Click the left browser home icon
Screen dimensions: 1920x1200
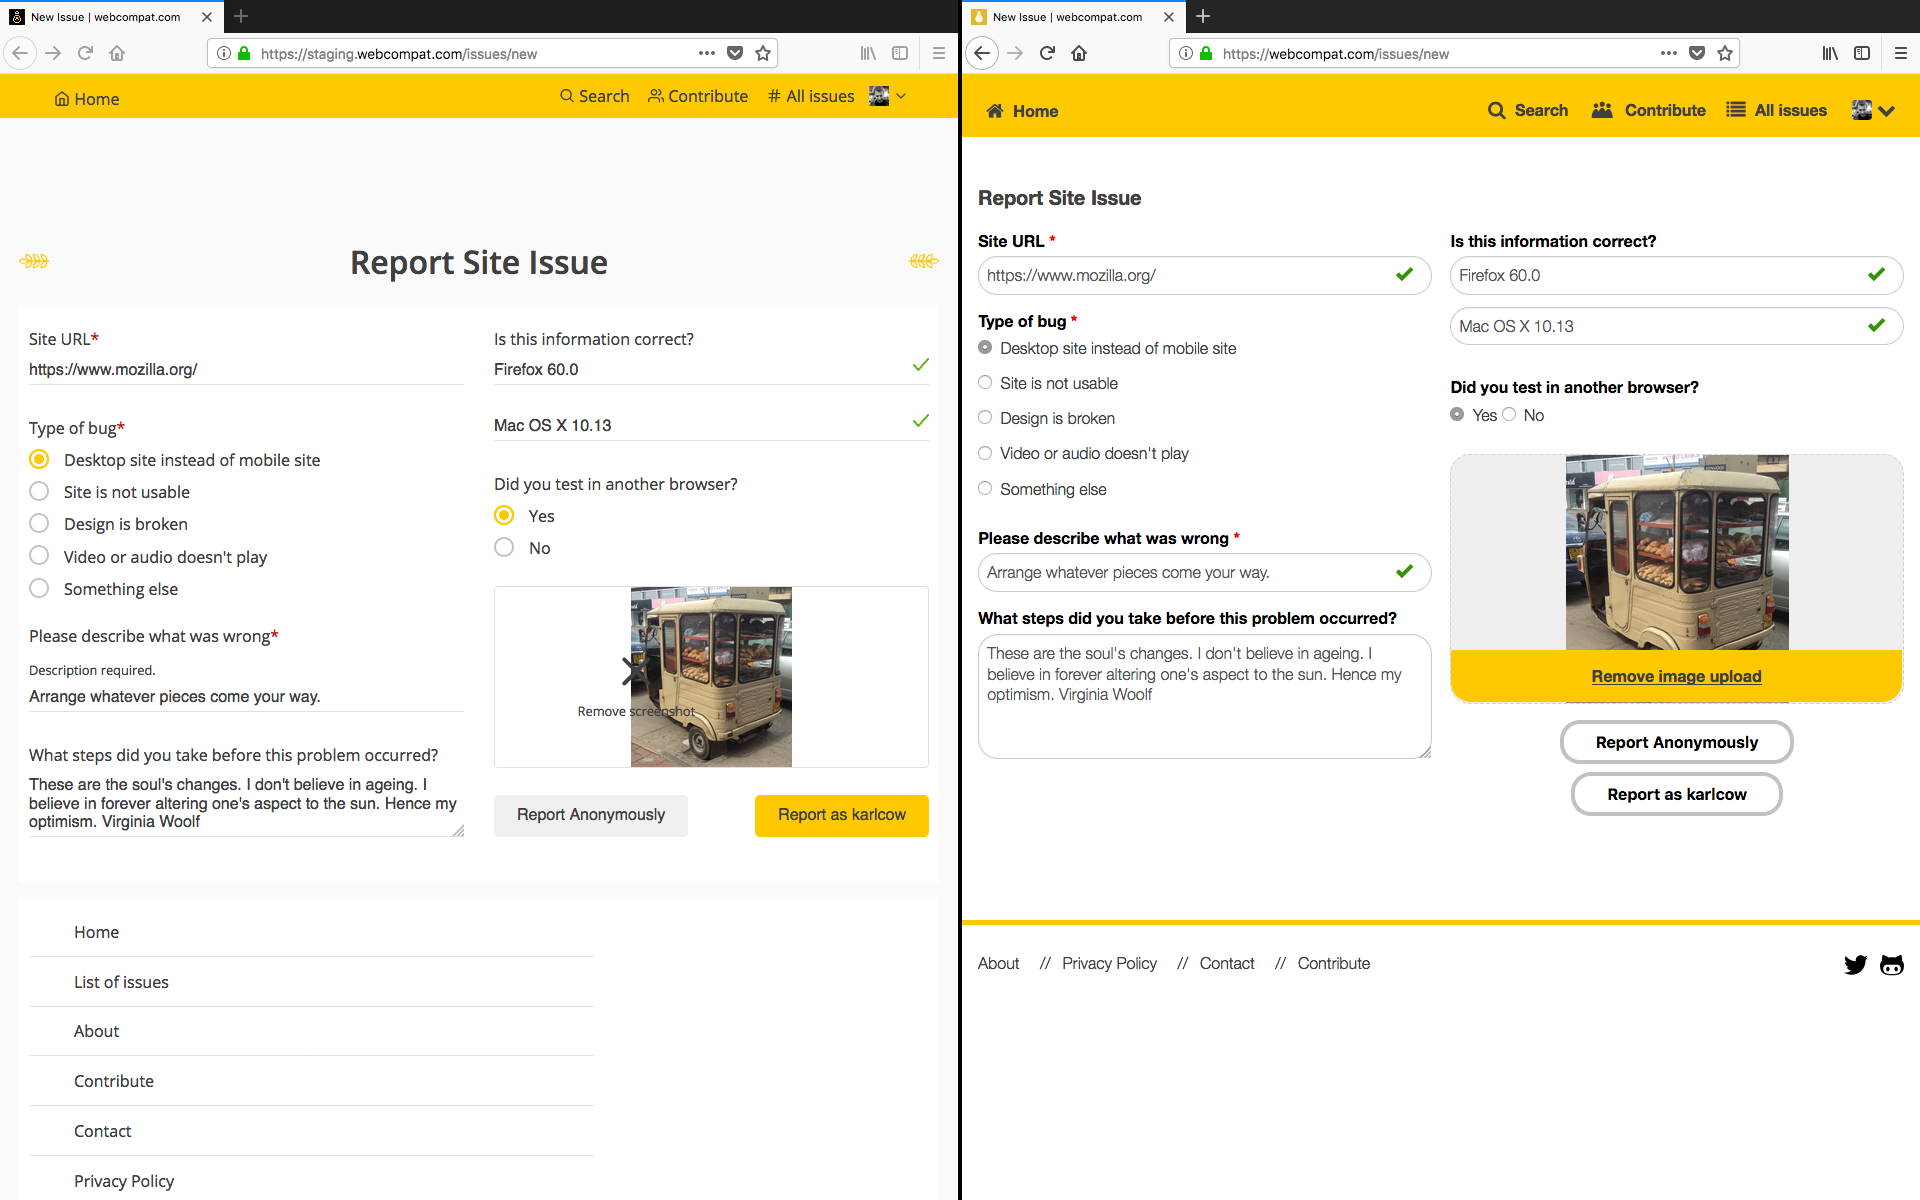(x=117, y=53)
